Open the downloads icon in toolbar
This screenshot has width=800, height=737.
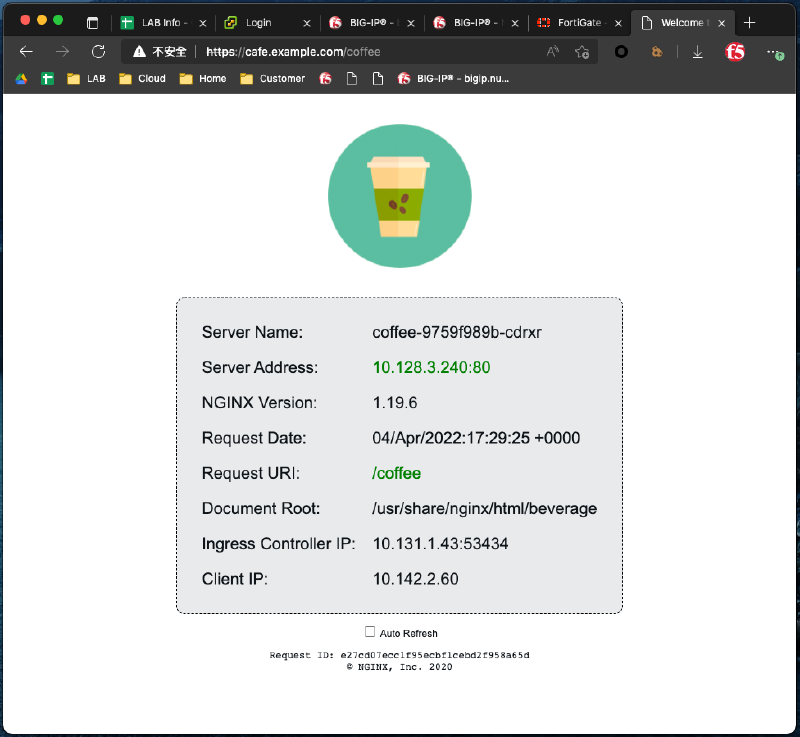[698, 52]
